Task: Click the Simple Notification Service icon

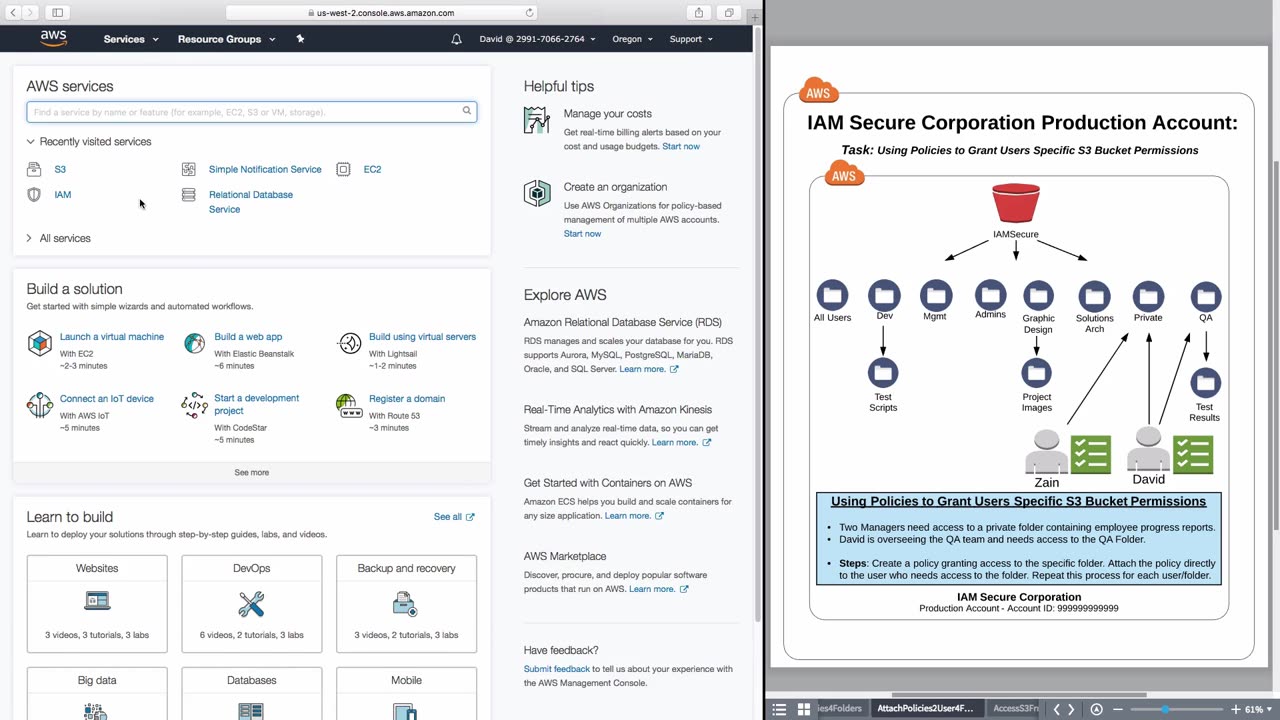Action: [x=188, y=169]
